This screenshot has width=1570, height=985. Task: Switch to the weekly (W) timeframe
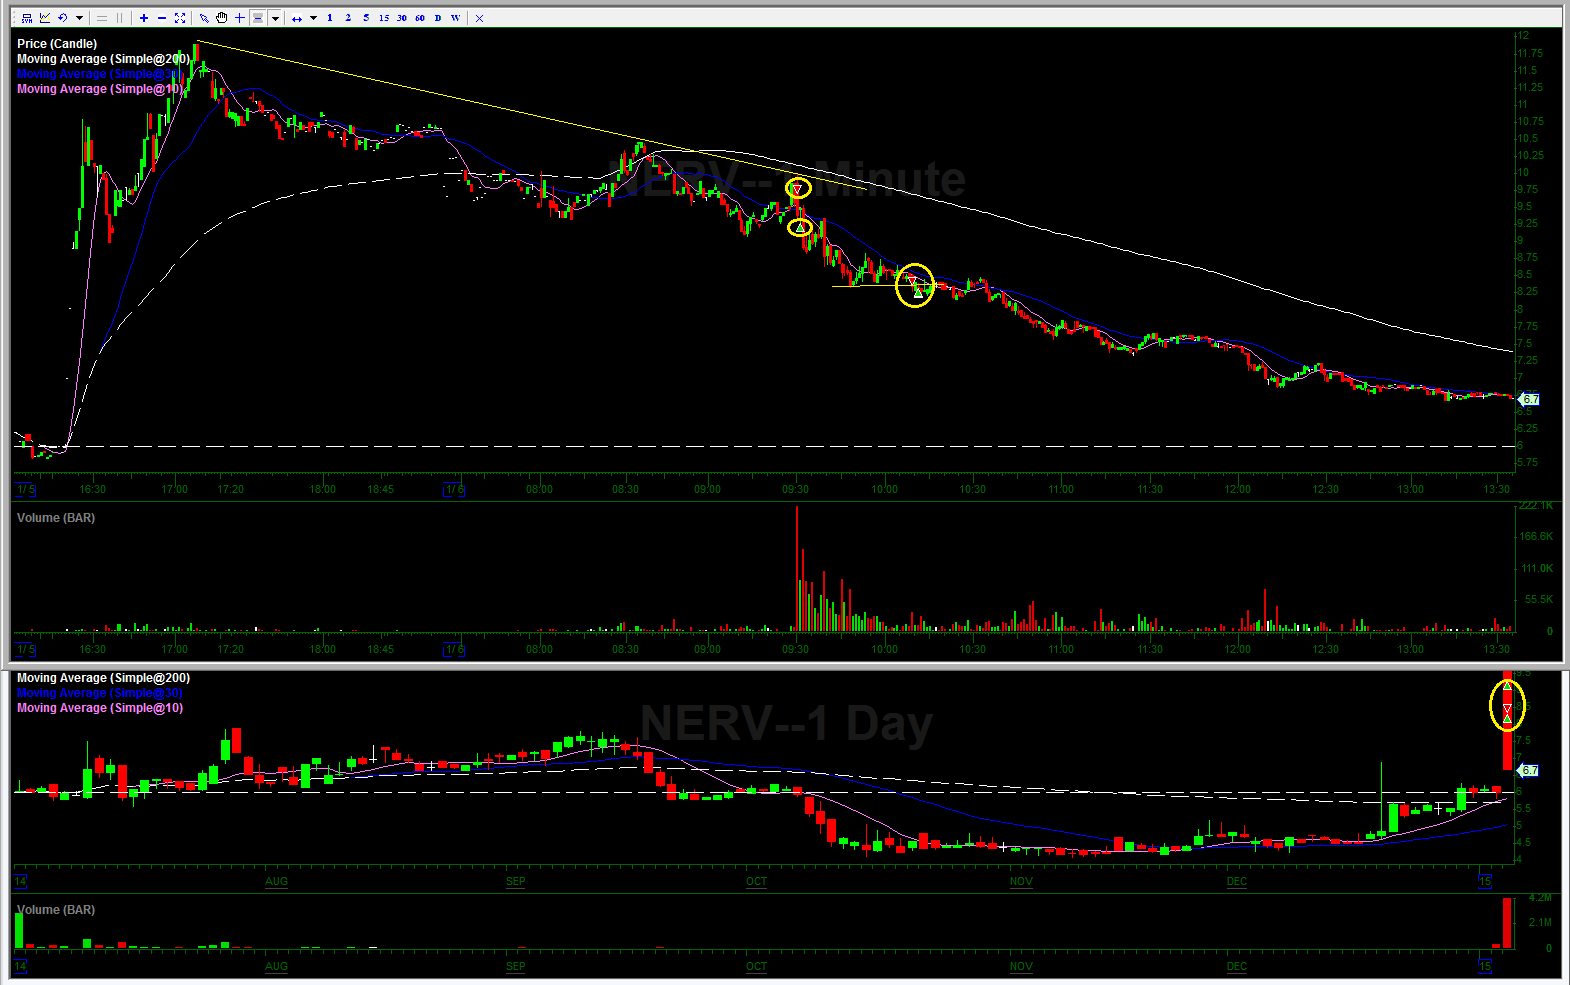(x=456, y=18)
